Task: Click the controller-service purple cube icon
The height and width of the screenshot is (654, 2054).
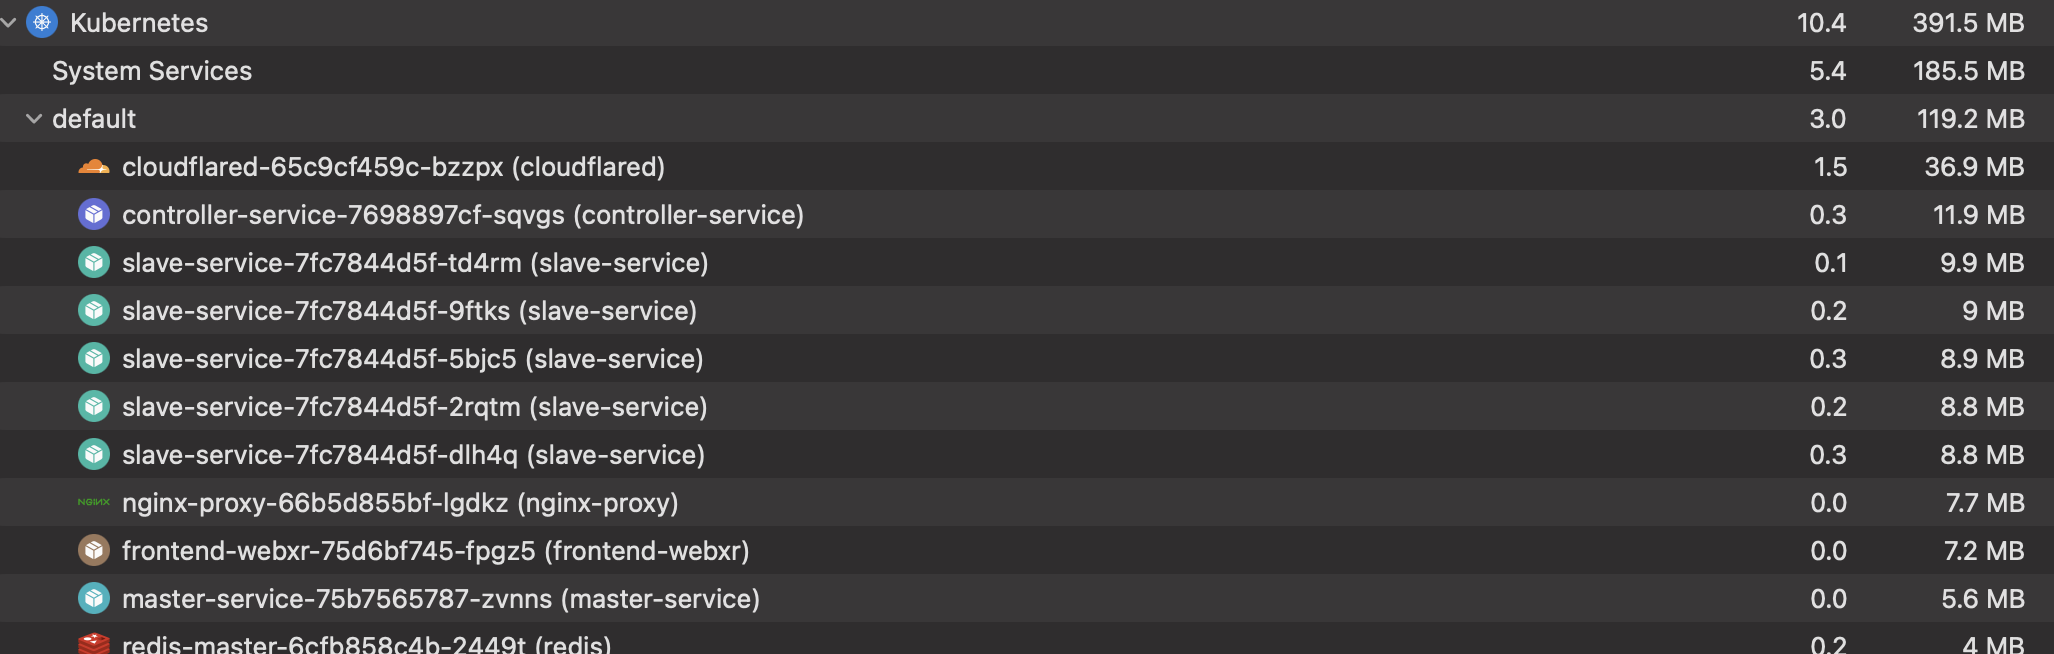Action: pos(94,214)
